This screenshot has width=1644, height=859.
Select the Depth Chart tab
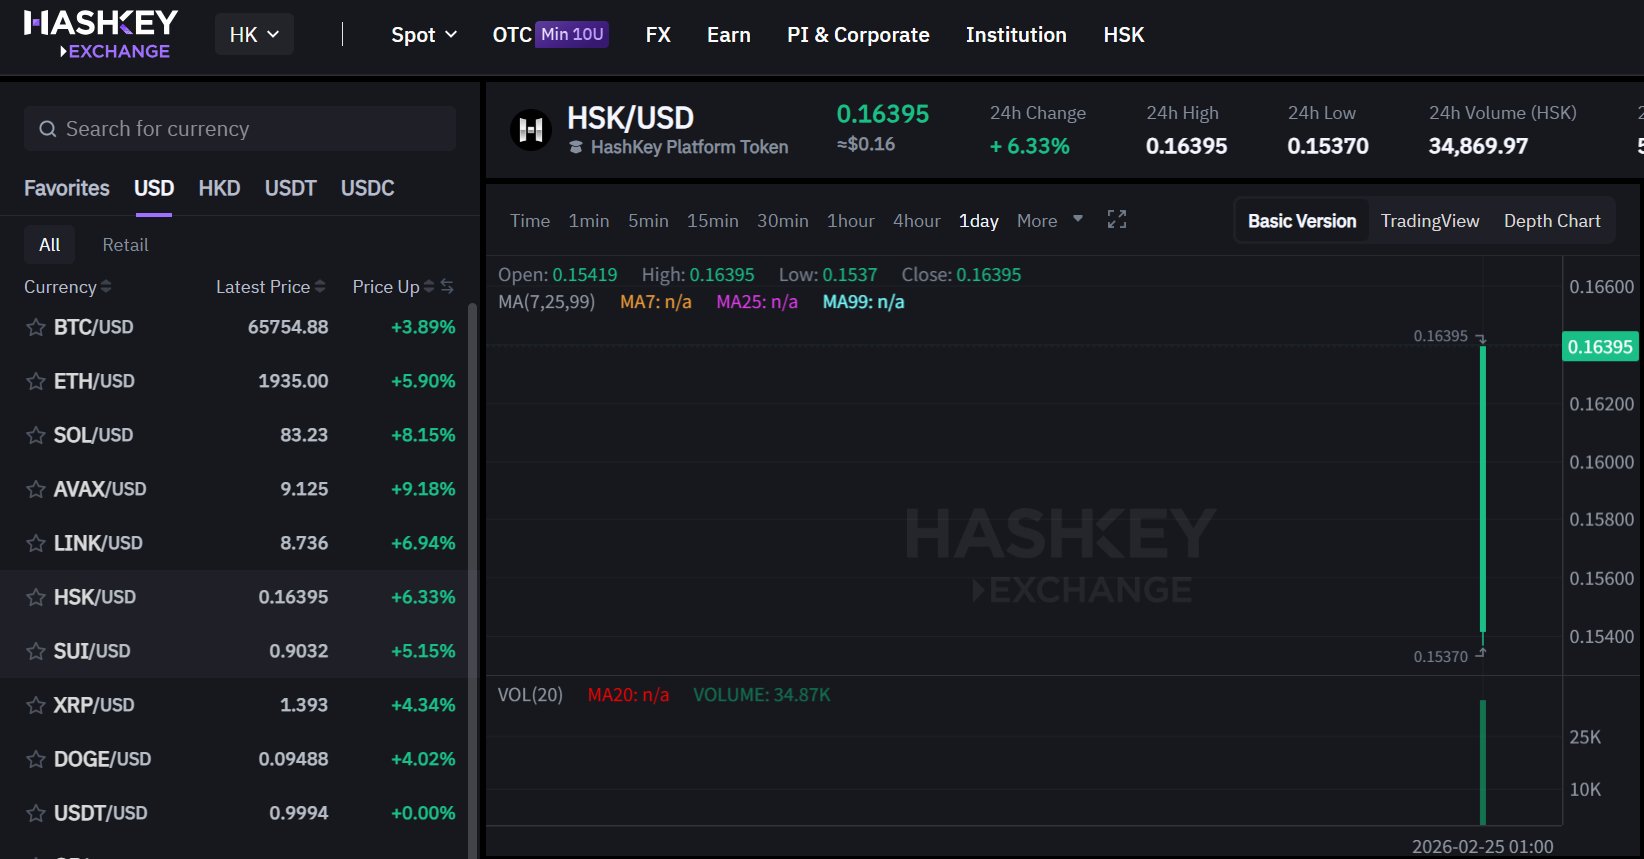click(x=1551, y=221)
